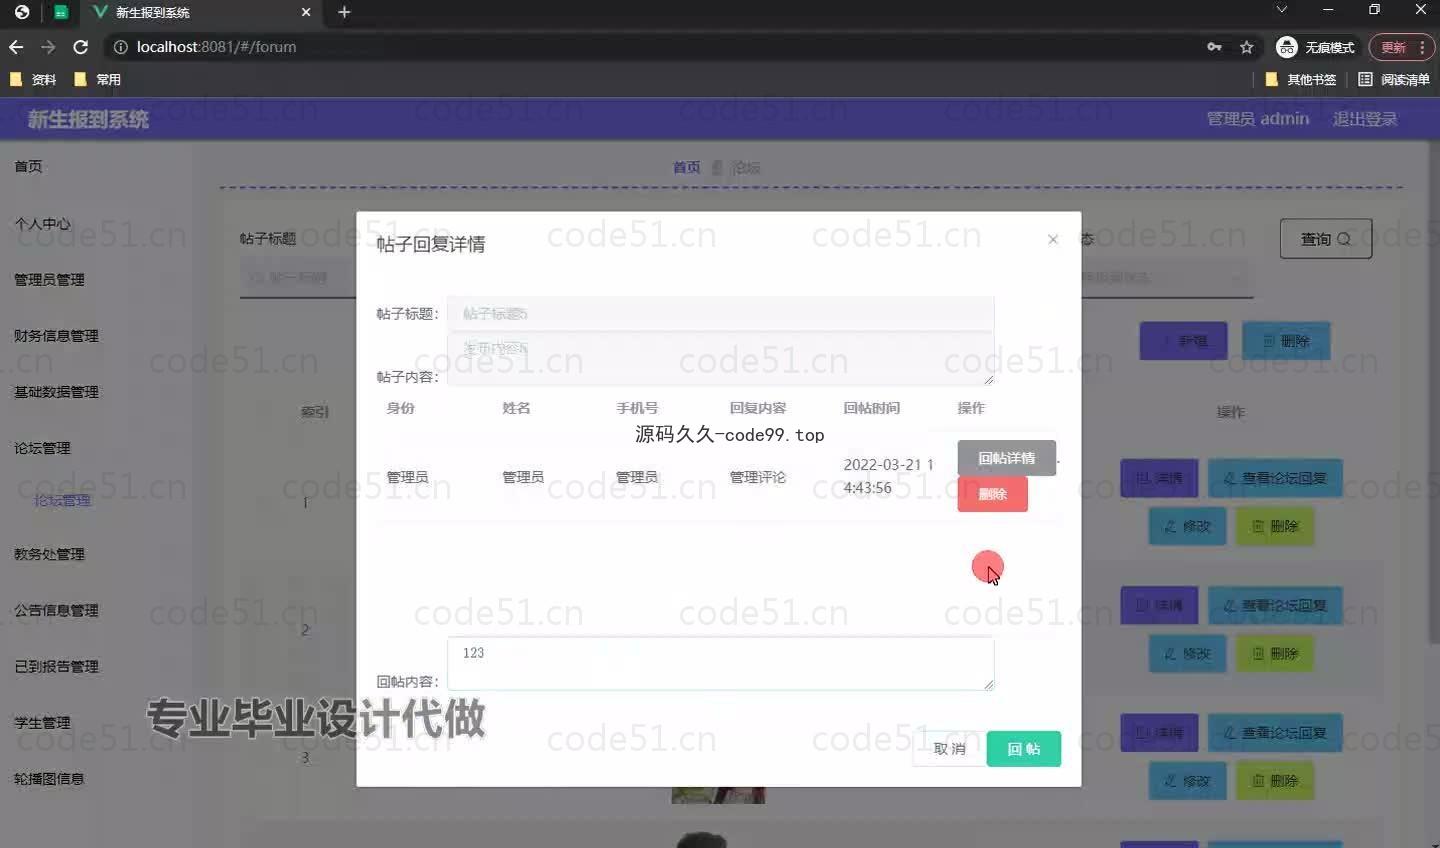The width and height of the screenshot is (1440, 848).
Task: Open the 资料 bookmark folder
Action: (x=33, y=79)
